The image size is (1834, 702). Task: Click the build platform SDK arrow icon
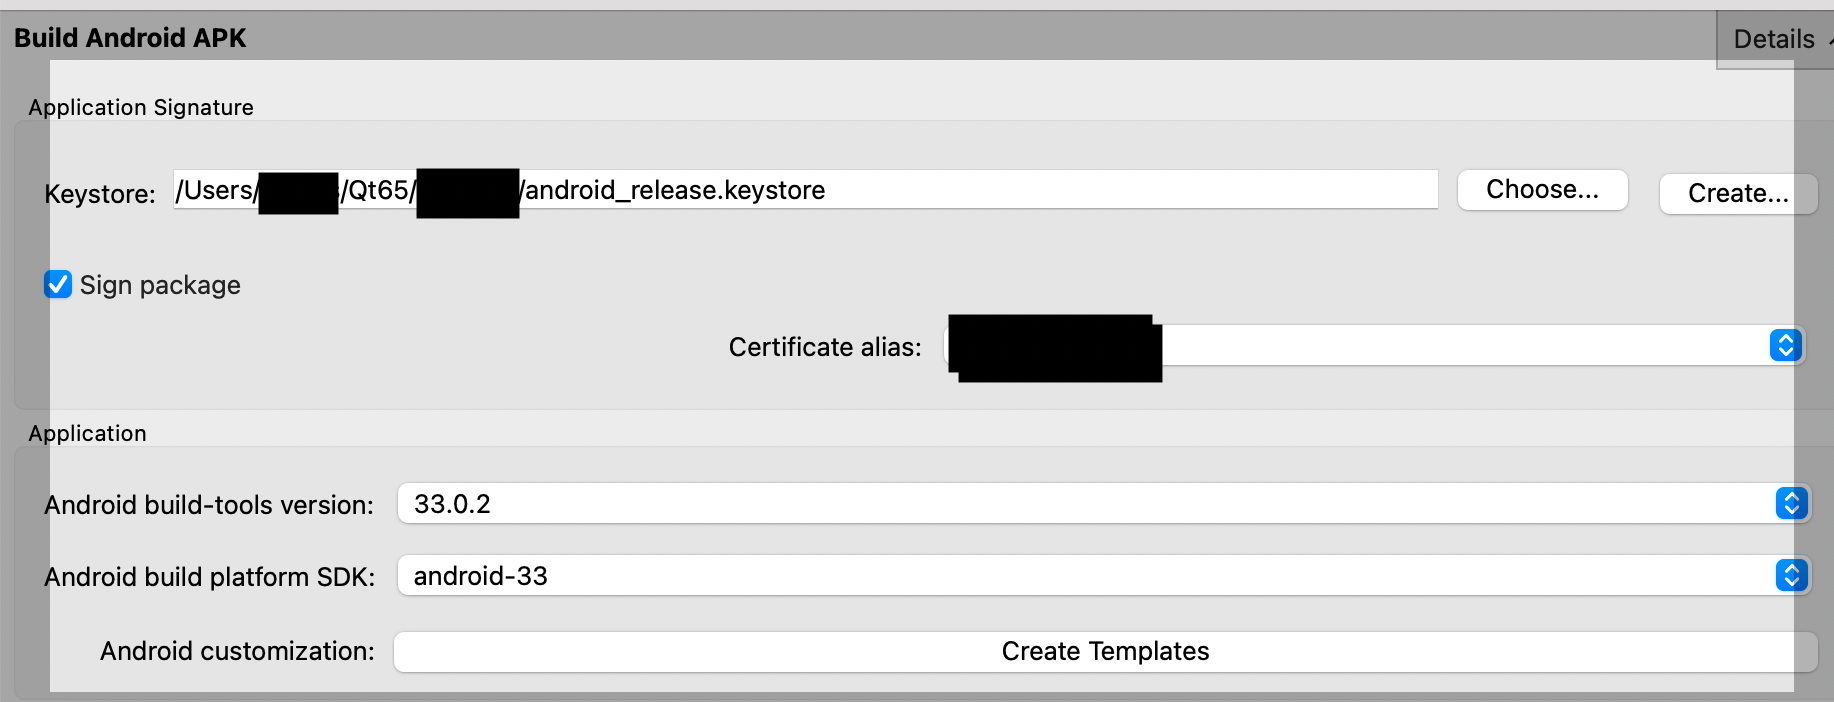pos(1791,575)
